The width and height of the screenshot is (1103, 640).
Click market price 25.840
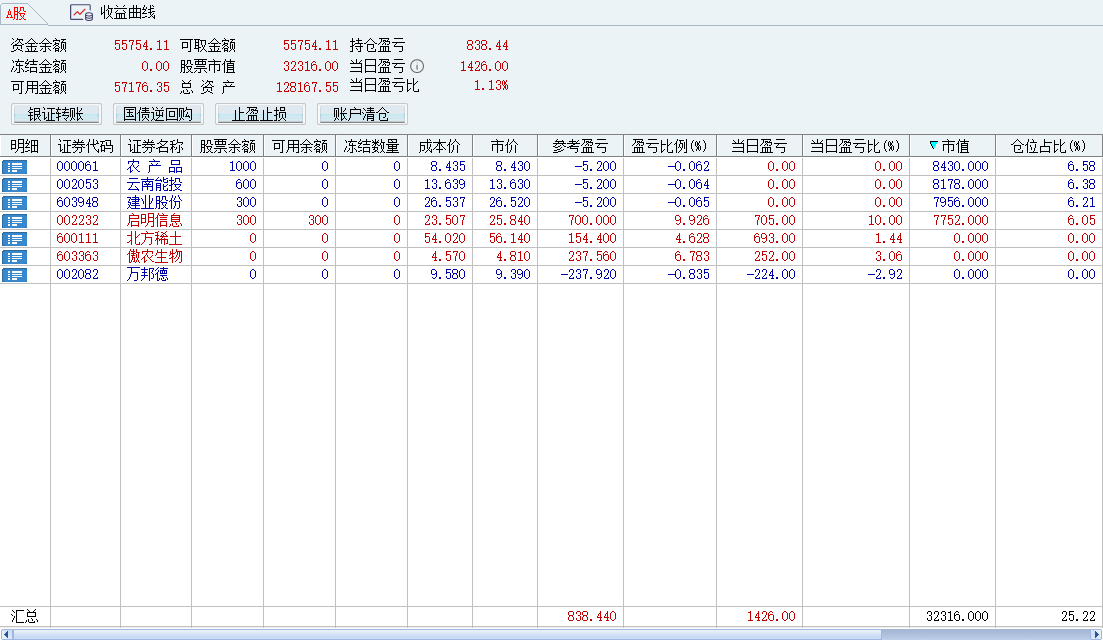[x=509, y=221]
